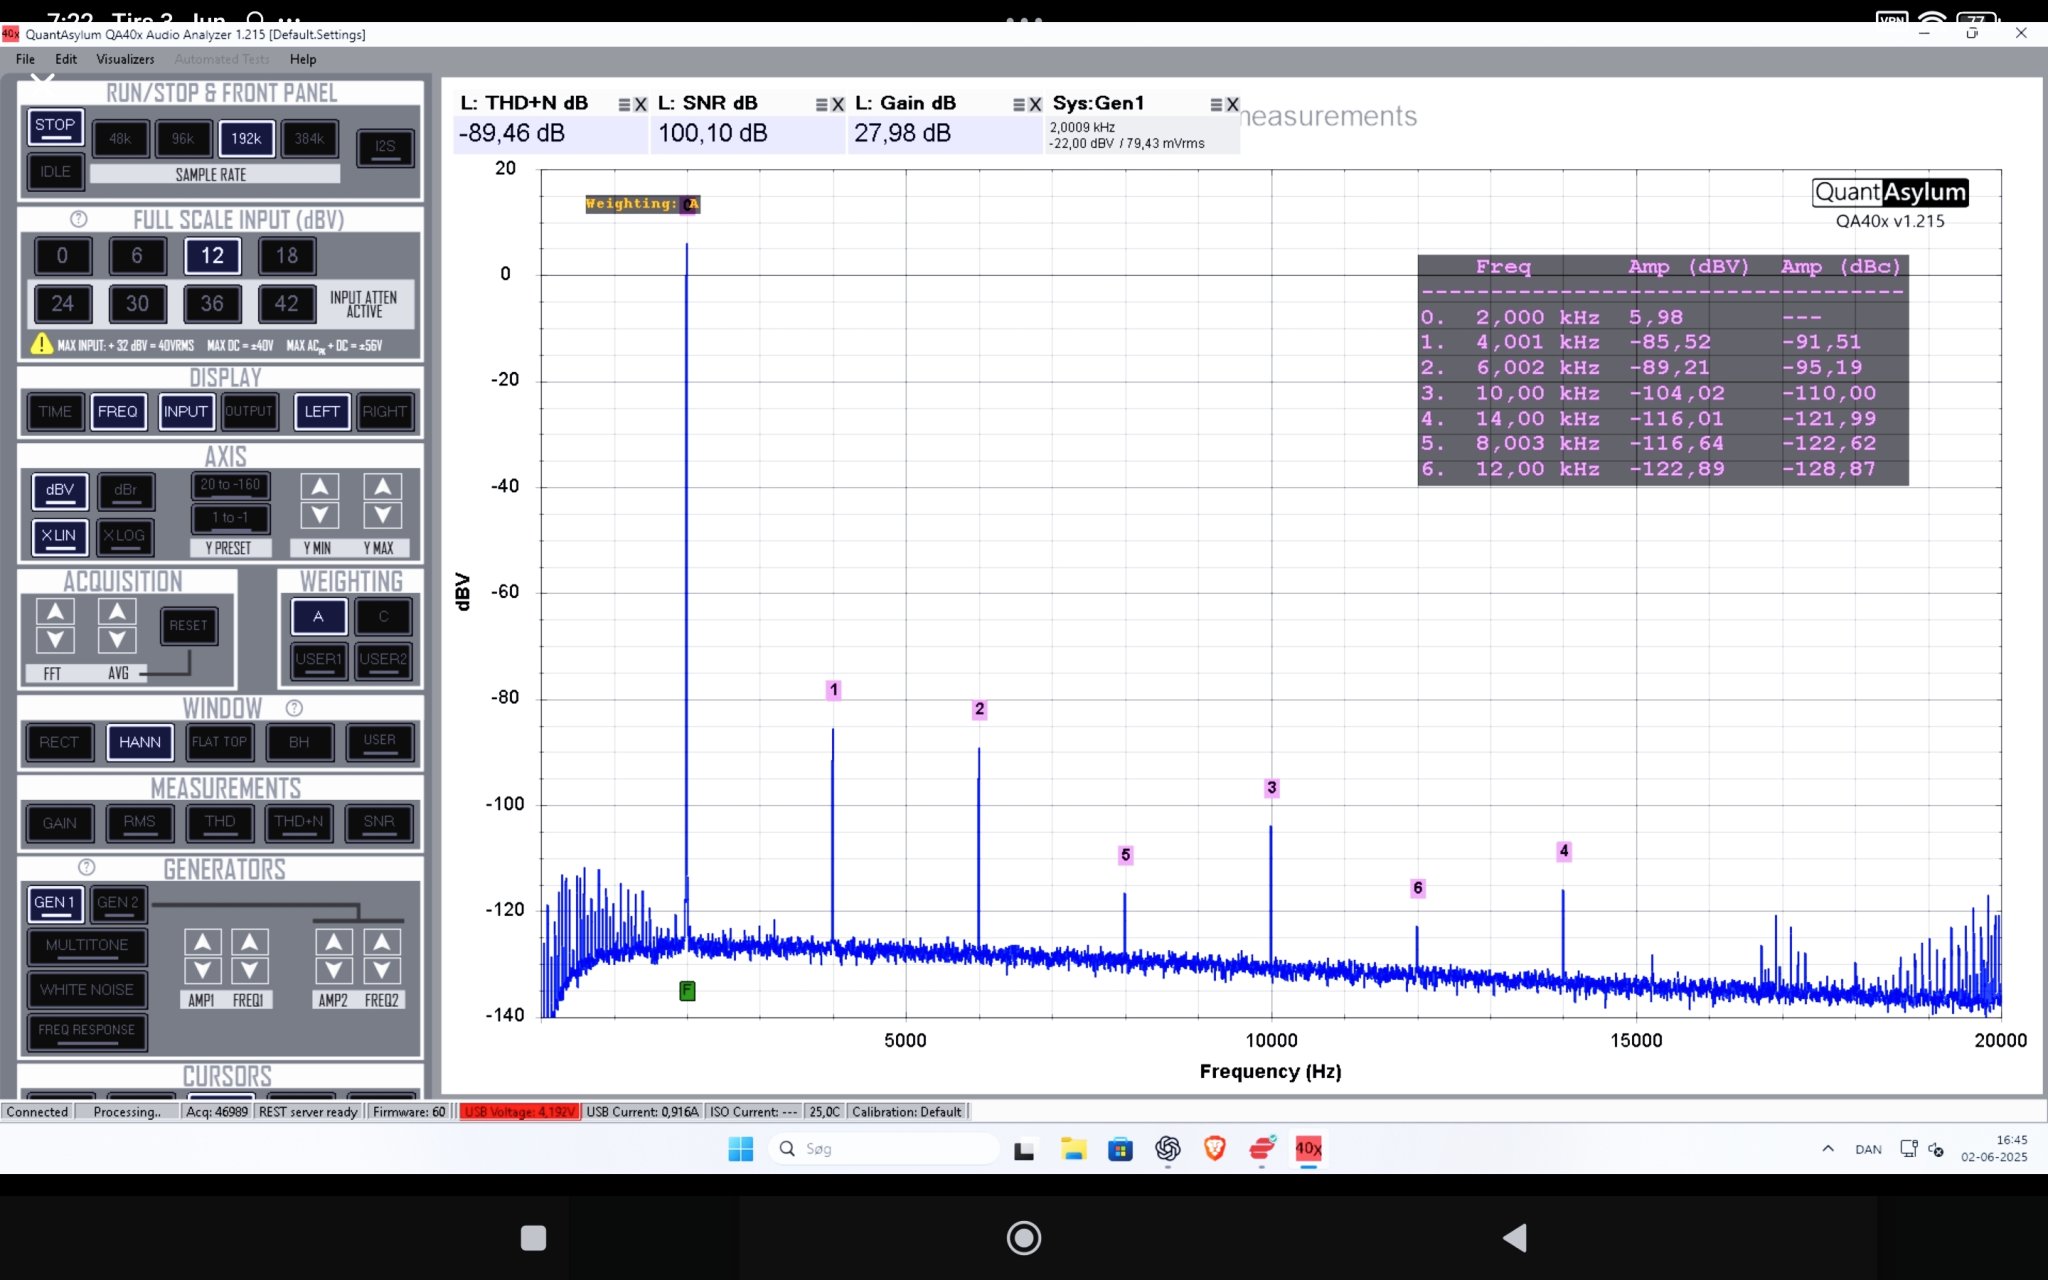
Task: Decrease AVG count with the down arrow
Action: tap(117, 640)
